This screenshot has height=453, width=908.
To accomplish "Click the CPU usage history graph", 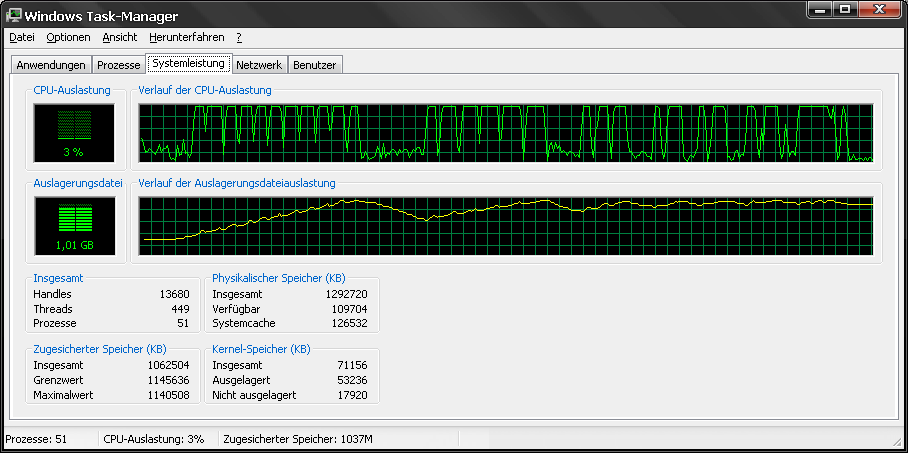I will click(x=506, y=133).
